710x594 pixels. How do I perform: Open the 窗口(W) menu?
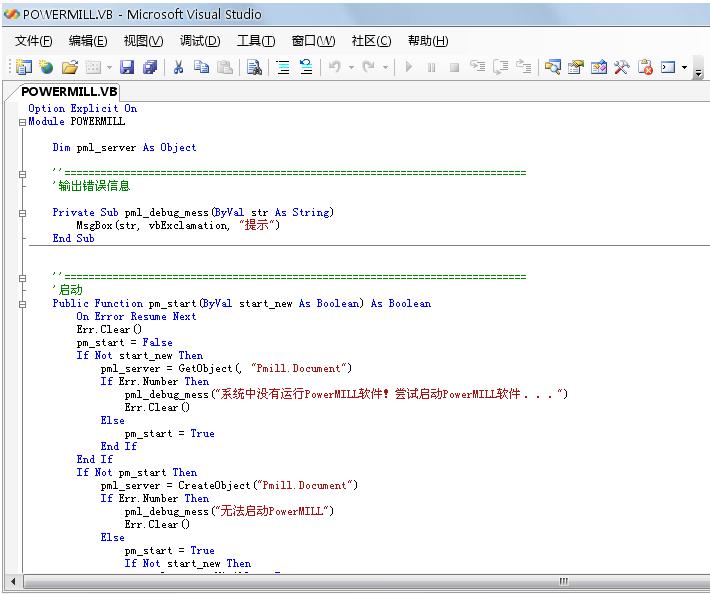(x=313, y=41)
